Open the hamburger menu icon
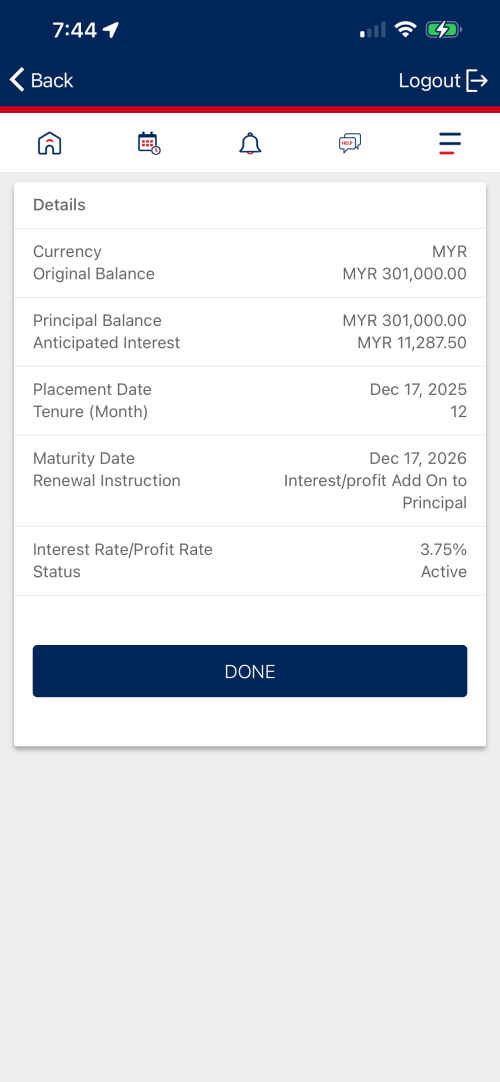This screenshot has height=1082, width=500. [x=450, y=143]
